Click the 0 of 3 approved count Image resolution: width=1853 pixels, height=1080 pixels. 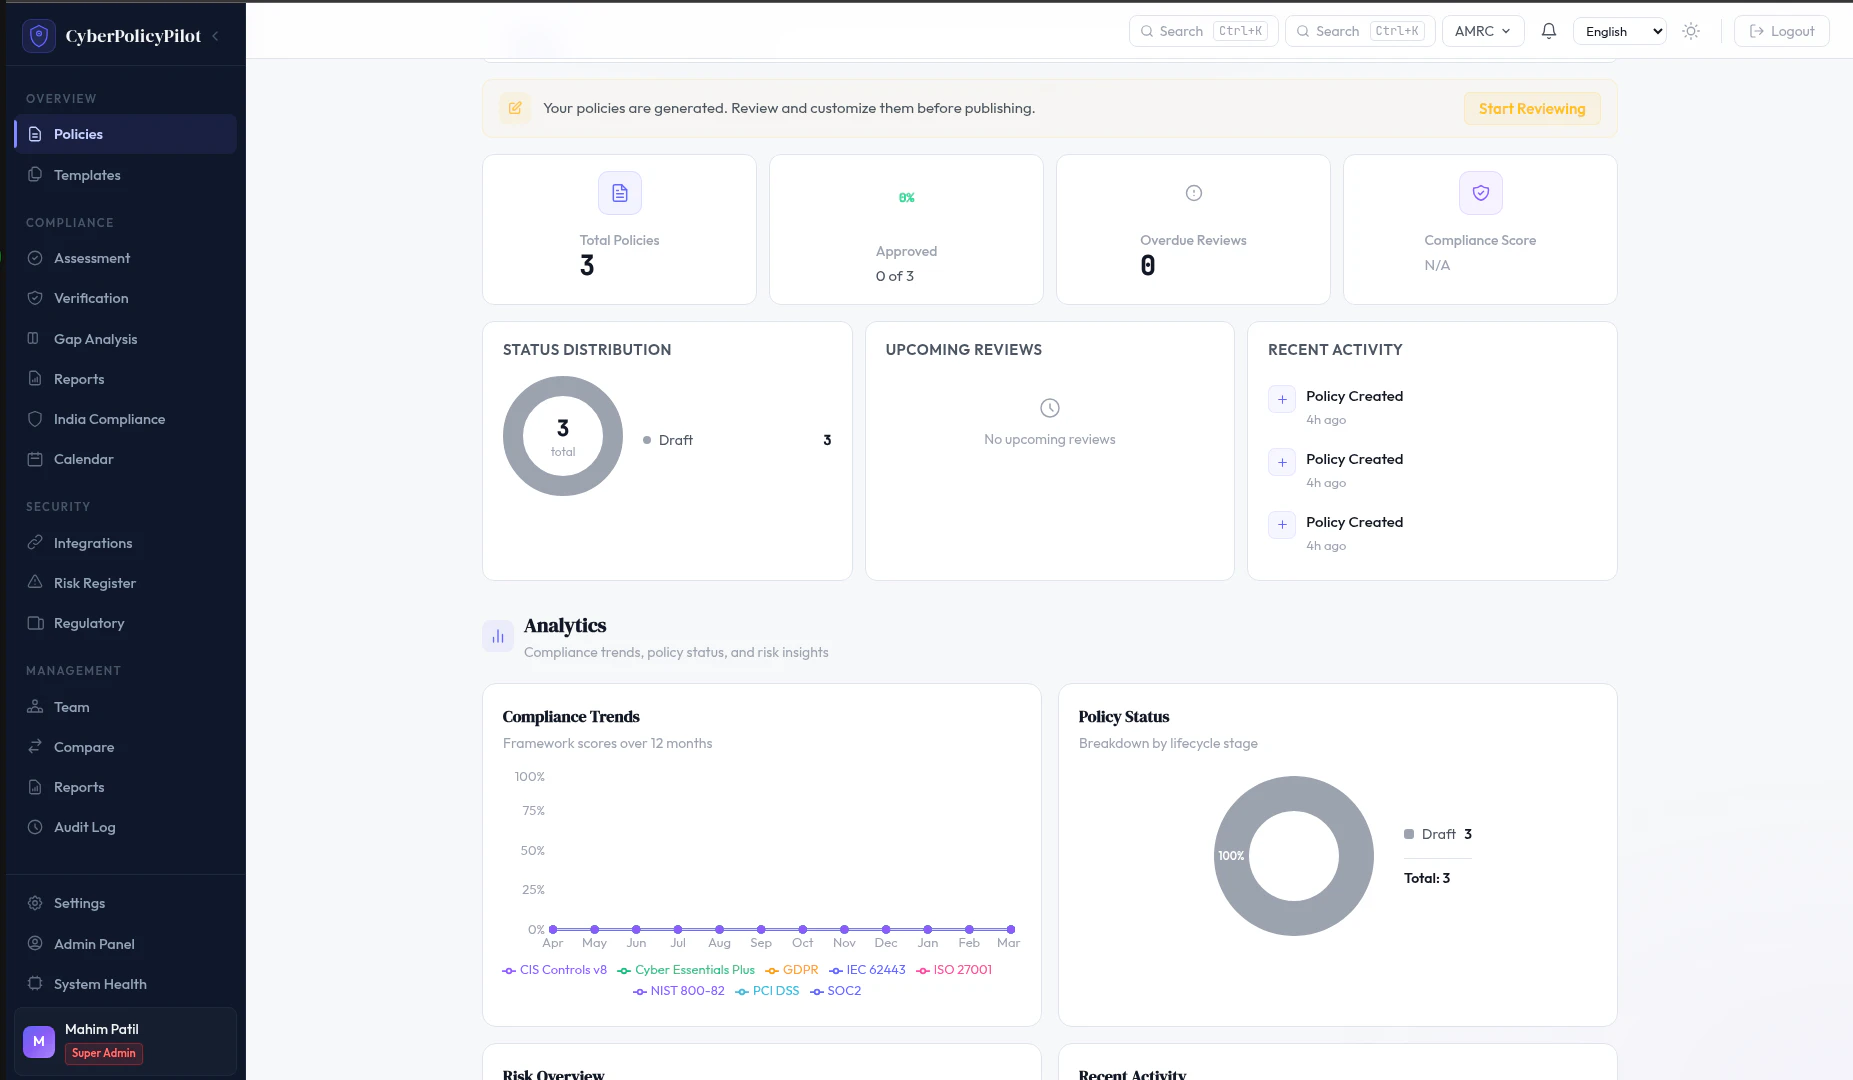[895, 276]
